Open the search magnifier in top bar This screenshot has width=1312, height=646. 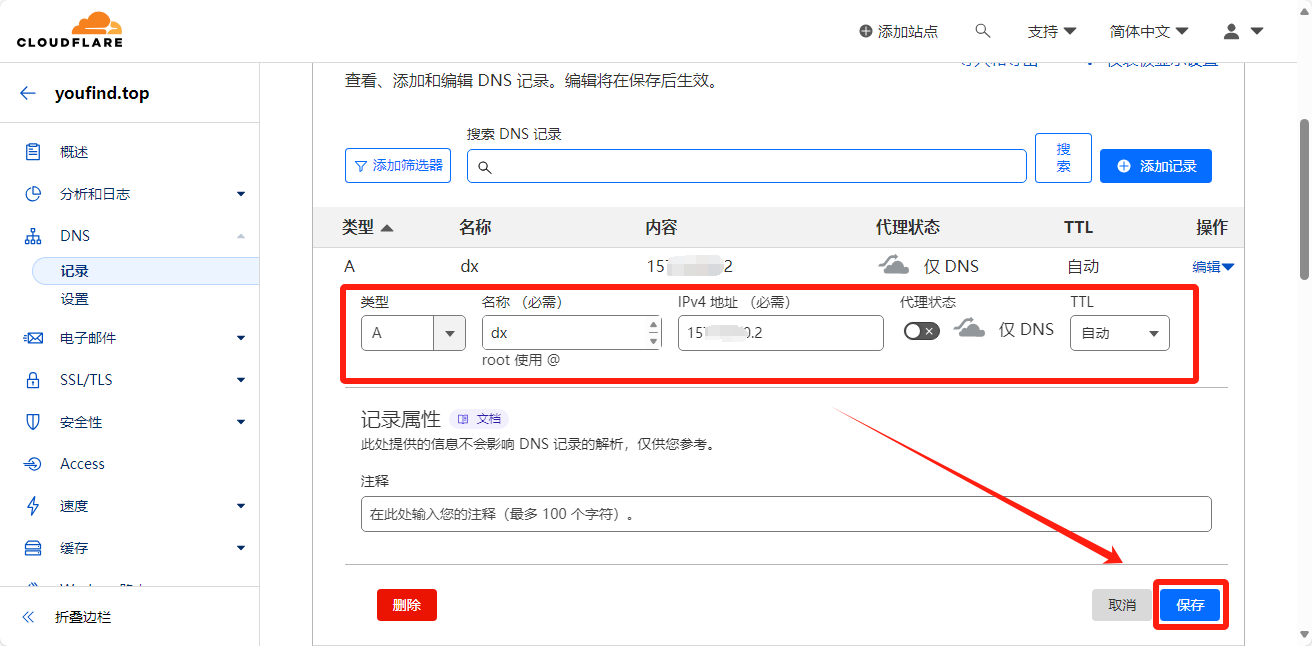[x=983, y=31]
